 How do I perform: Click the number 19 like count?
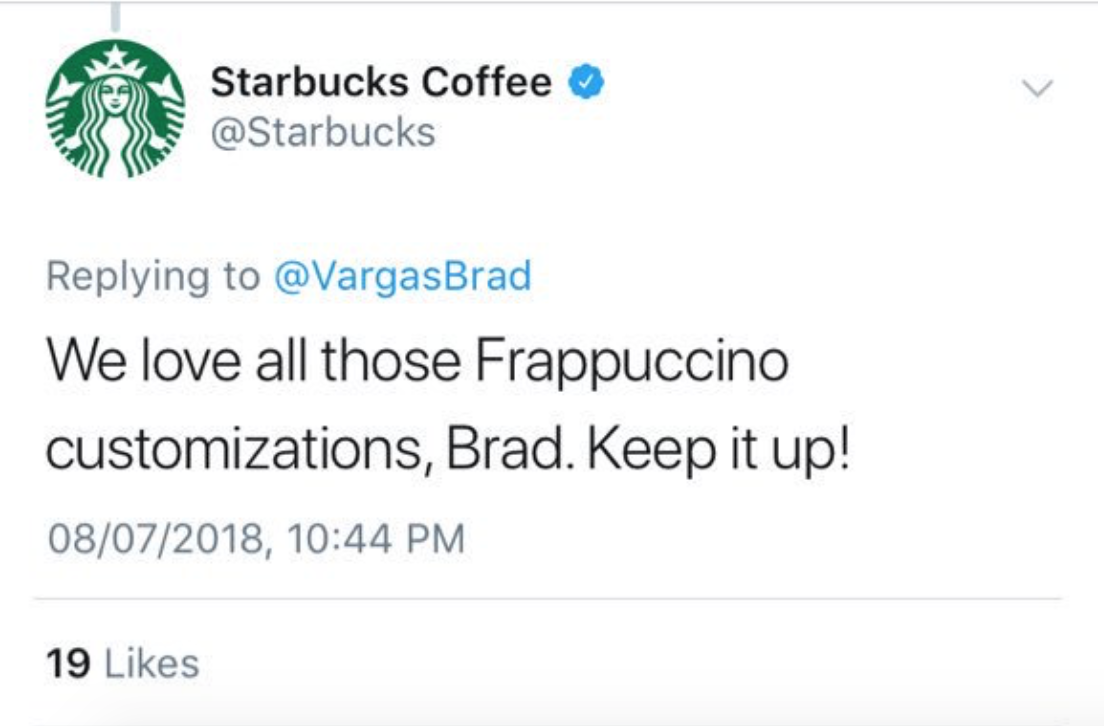coord(68,663)
